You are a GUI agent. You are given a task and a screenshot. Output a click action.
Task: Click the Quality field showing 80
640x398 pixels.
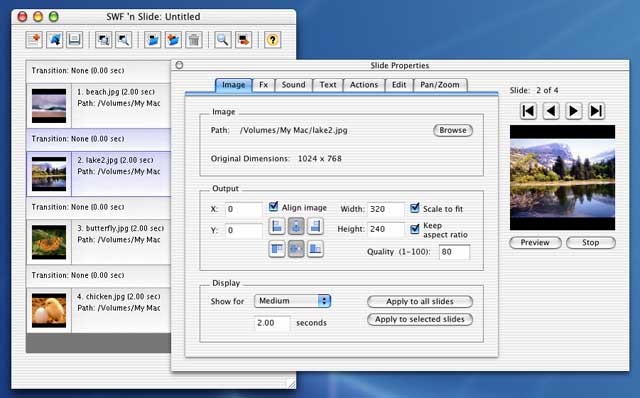(454, 252)
